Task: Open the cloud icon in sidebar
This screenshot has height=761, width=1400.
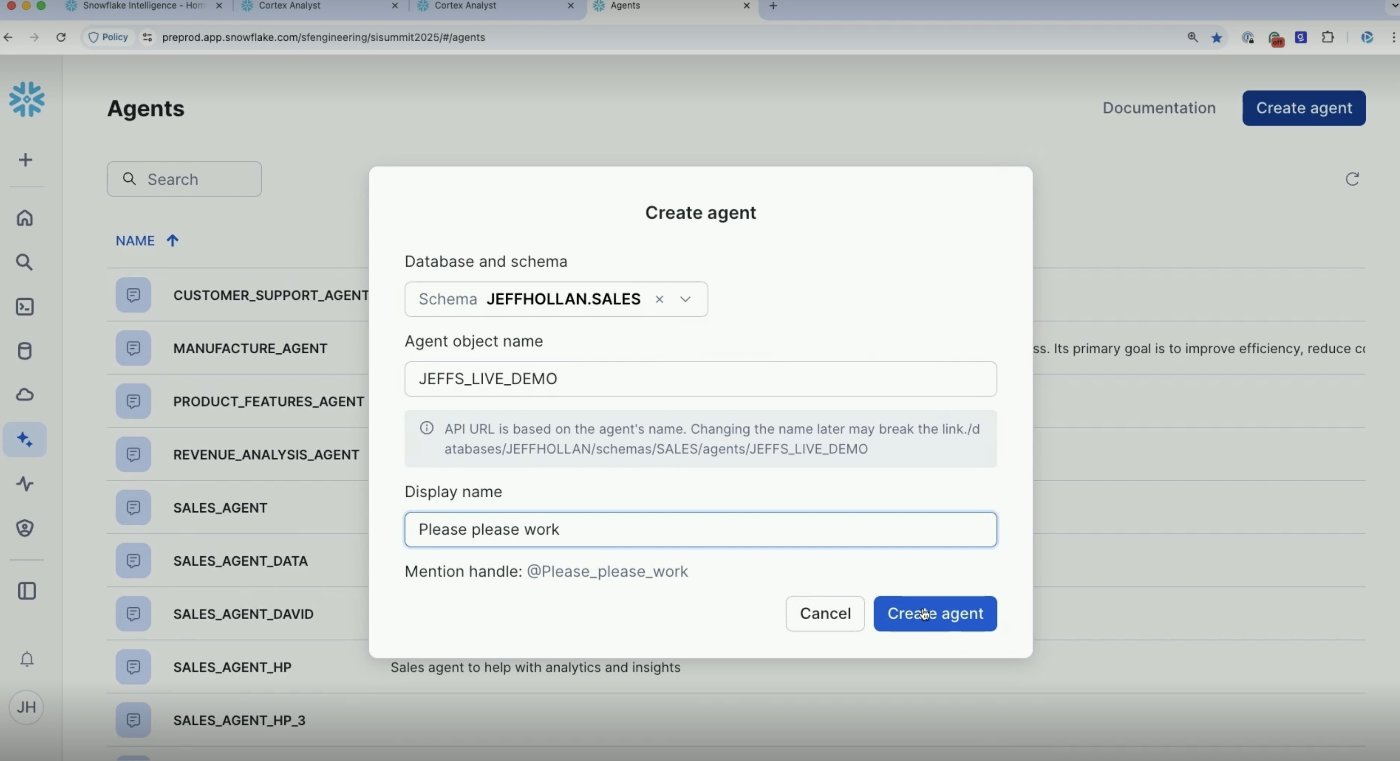Action: pos(25,395)
